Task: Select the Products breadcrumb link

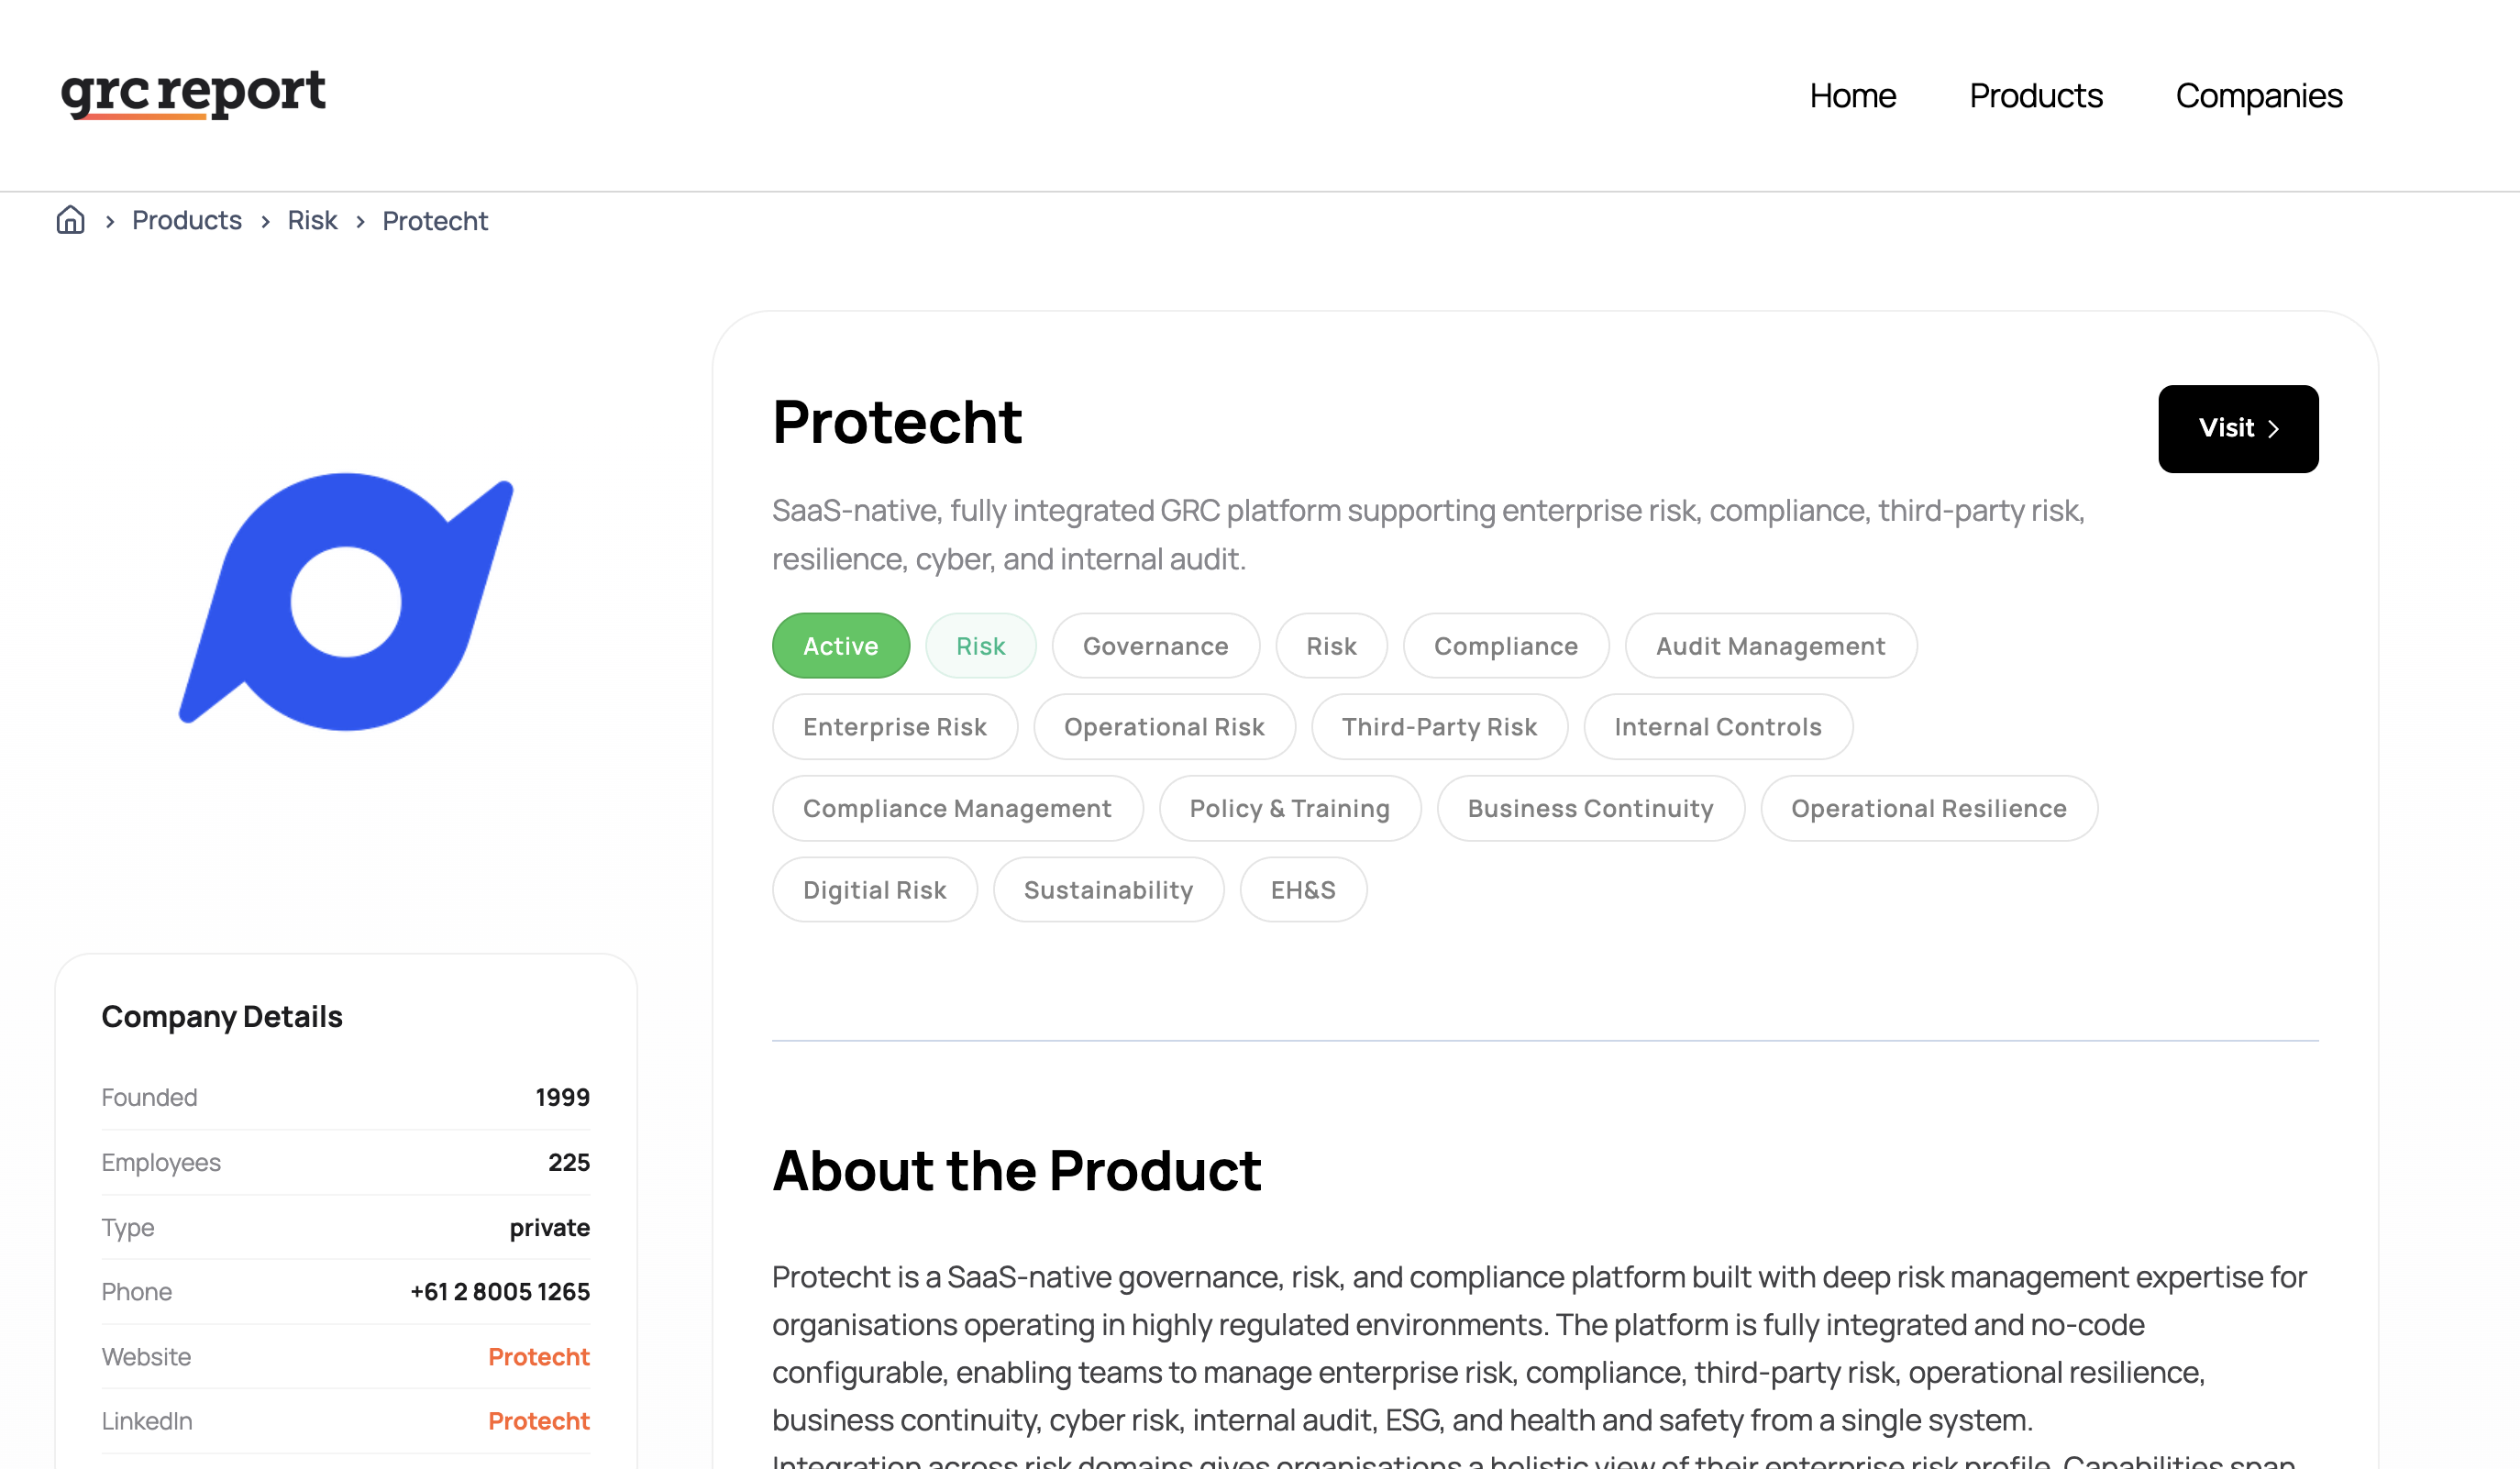Action: (187, 220)
